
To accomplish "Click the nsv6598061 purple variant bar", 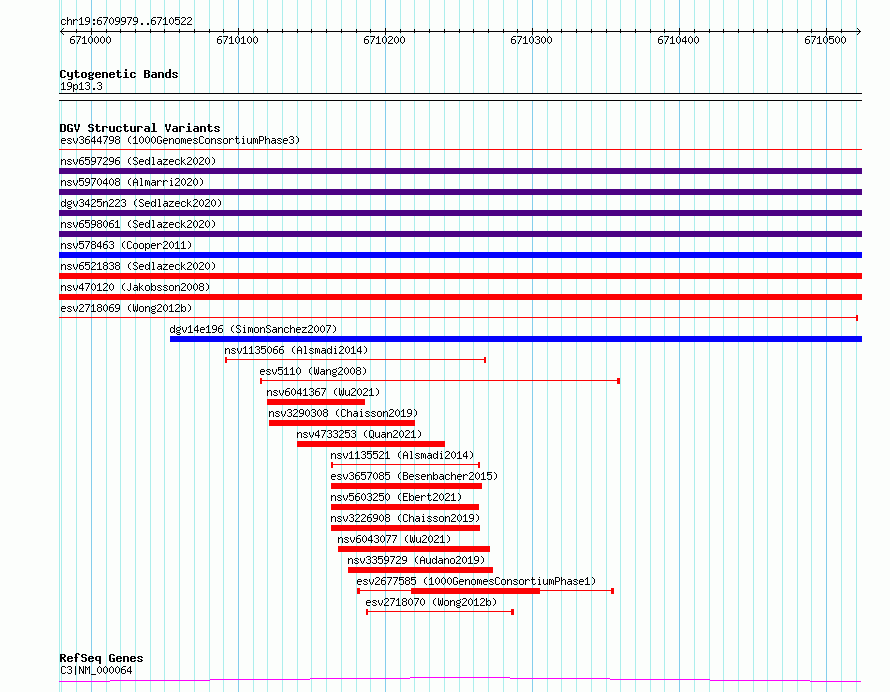I will click(x=460, y=234).
